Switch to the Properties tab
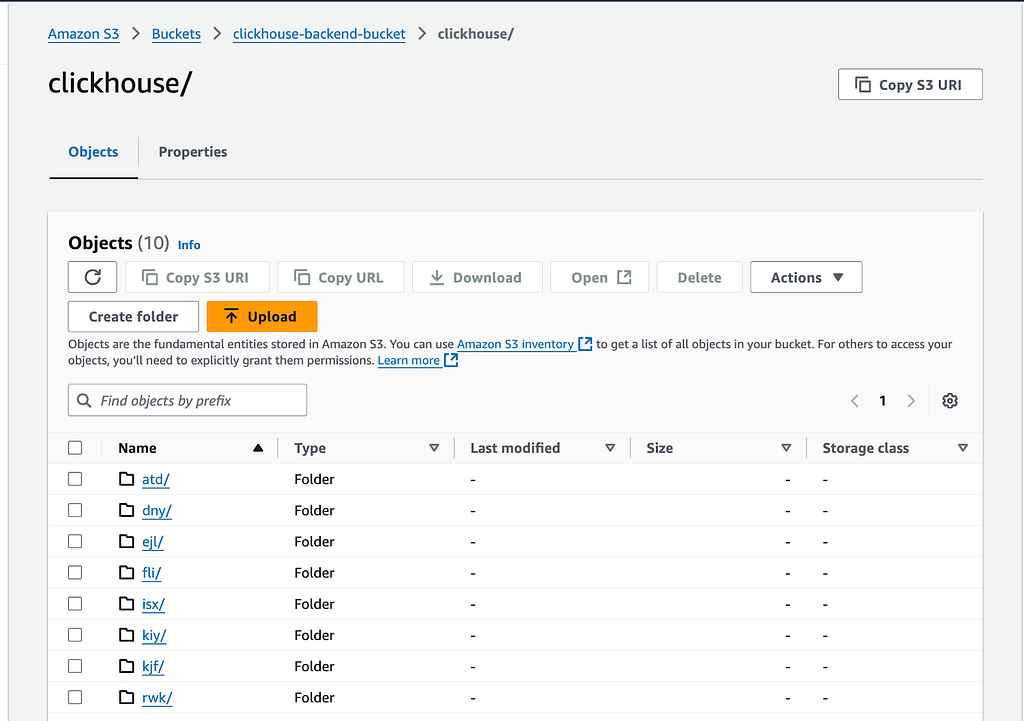The width and height of the screenshot is (1024, 721). point(193,152)
